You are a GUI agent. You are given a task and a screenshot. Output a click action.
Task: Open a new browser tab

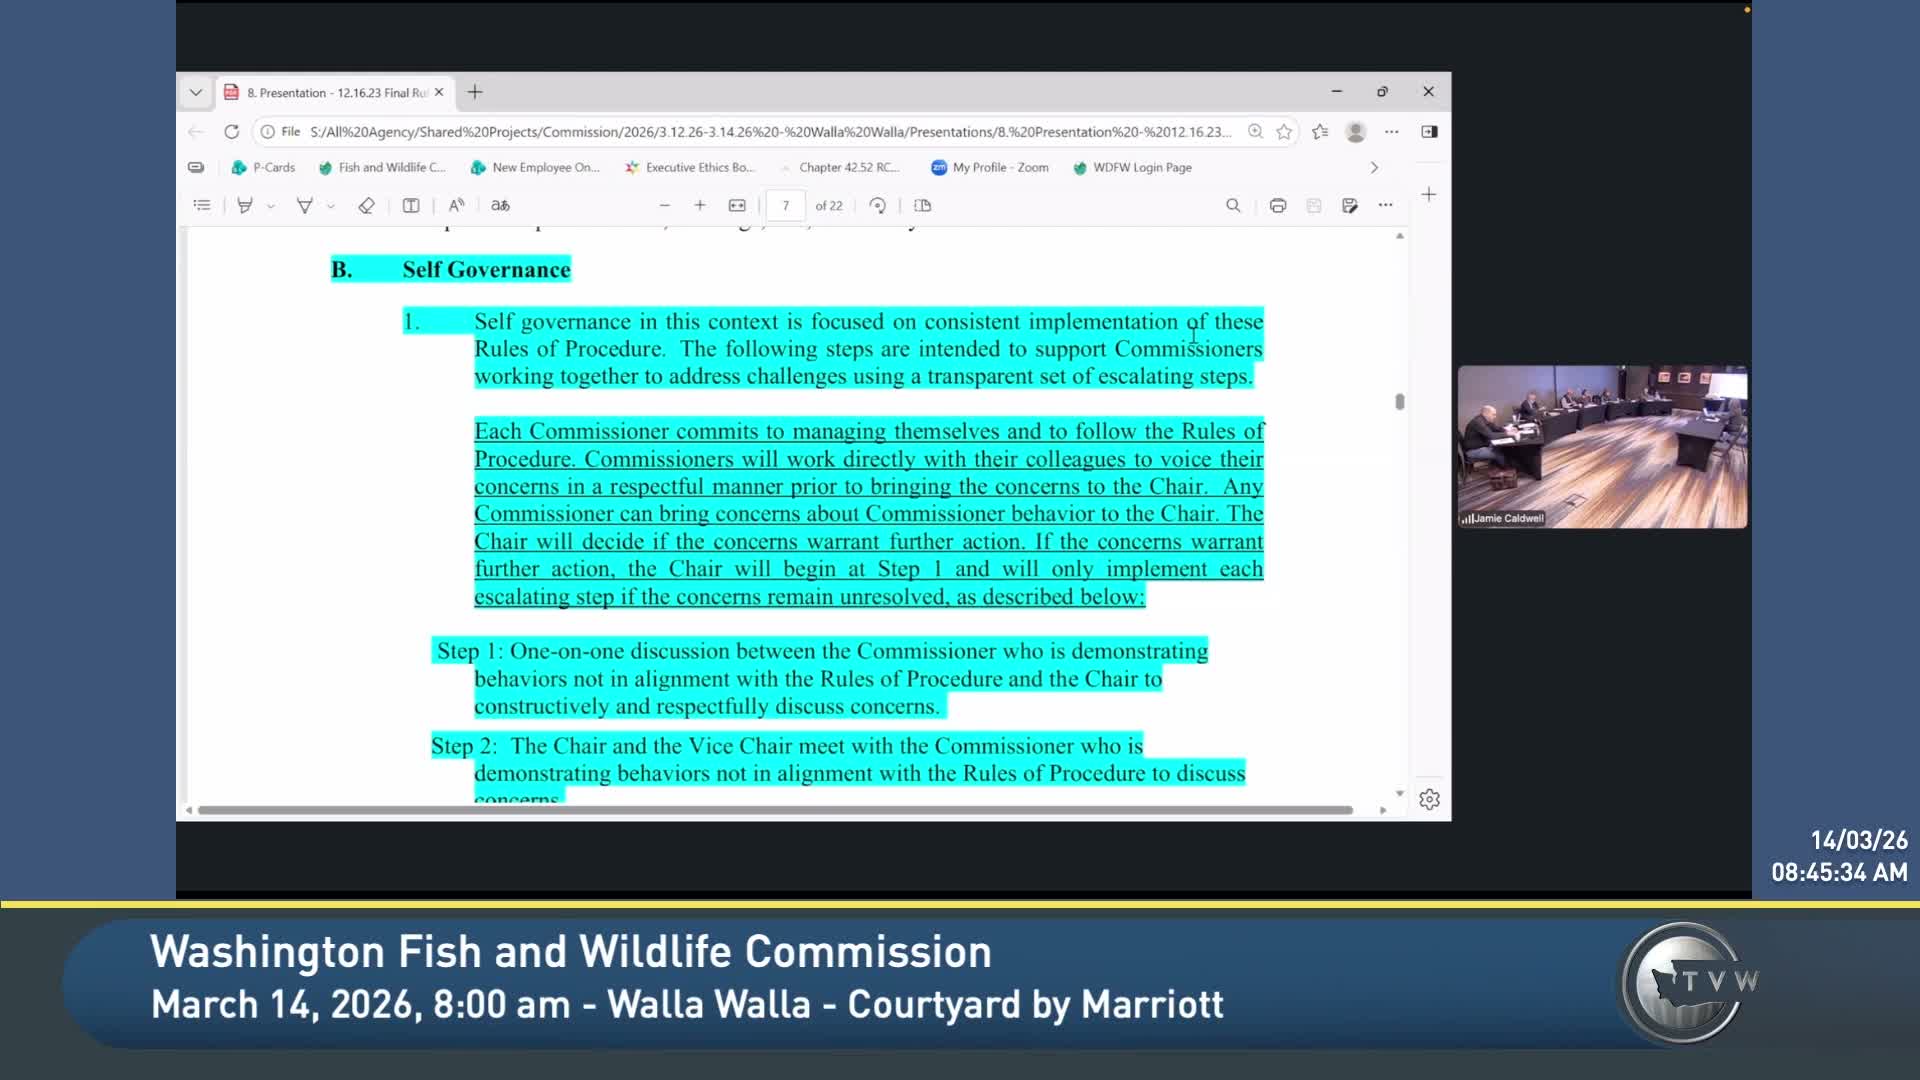point(475,92)
